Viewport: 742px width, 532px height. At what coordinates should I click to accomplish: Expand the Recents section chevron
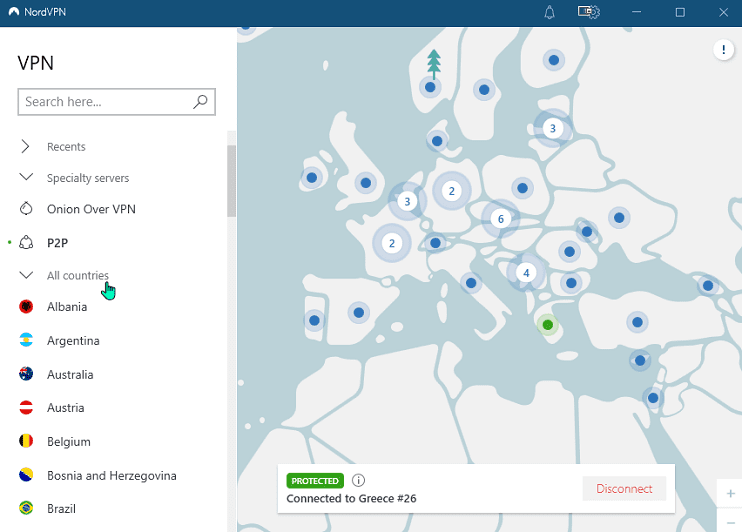pyautogui.click(x=26, y=146)
